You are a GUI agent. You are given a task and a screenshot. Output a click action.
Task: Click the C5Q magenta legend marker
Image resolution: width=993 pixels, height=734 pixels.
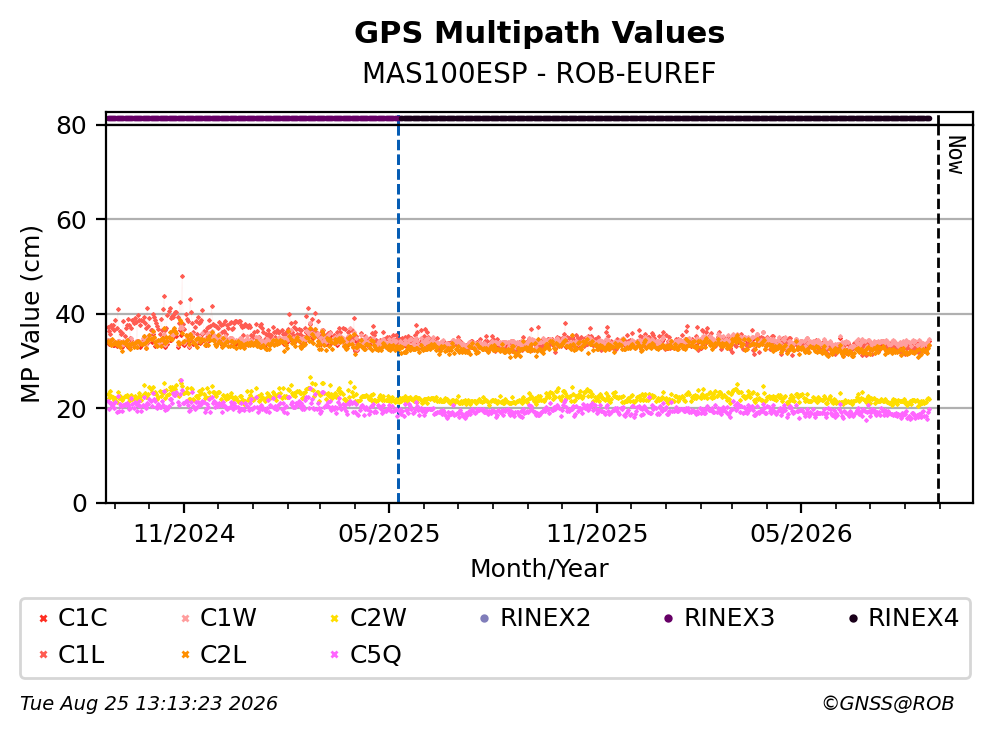tap(335, 655)
